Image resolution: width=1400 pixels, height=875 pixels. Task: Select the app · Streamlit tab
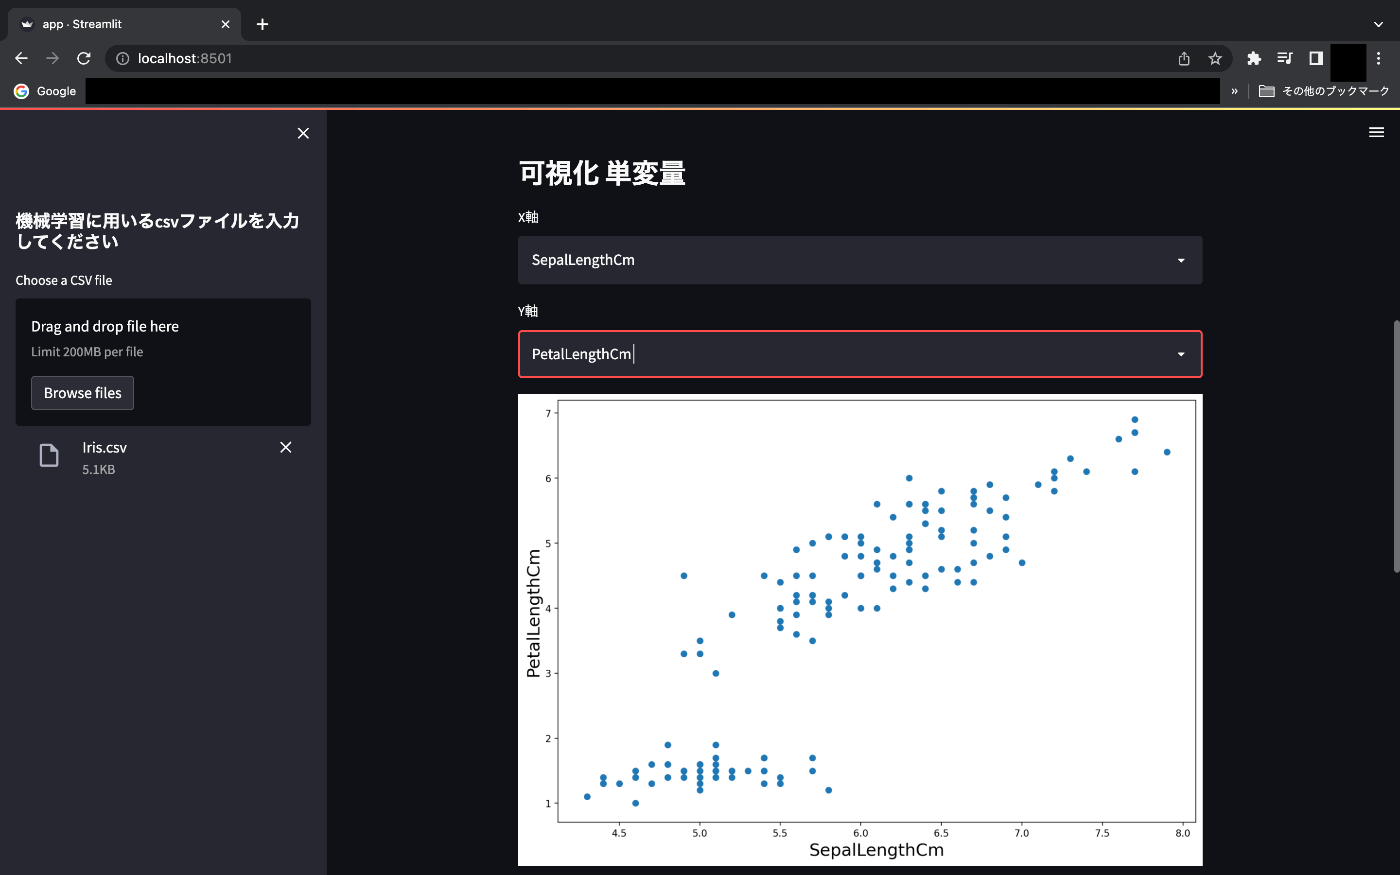click(125, 24)
